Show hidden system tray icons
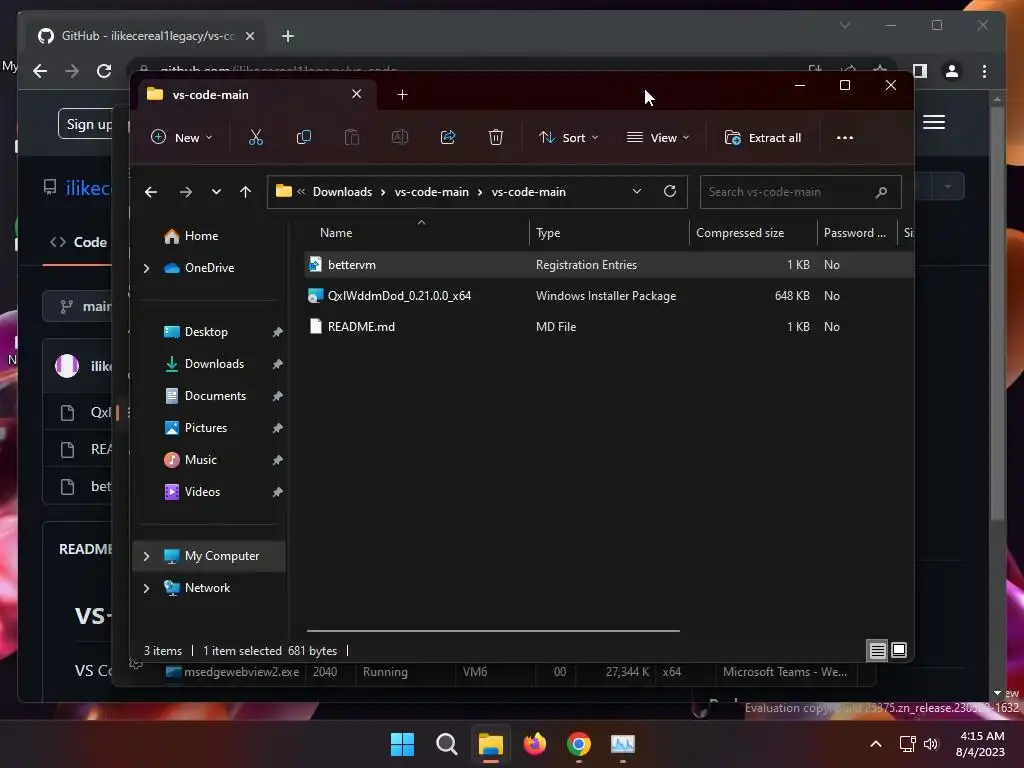 [x=876, y=744]
